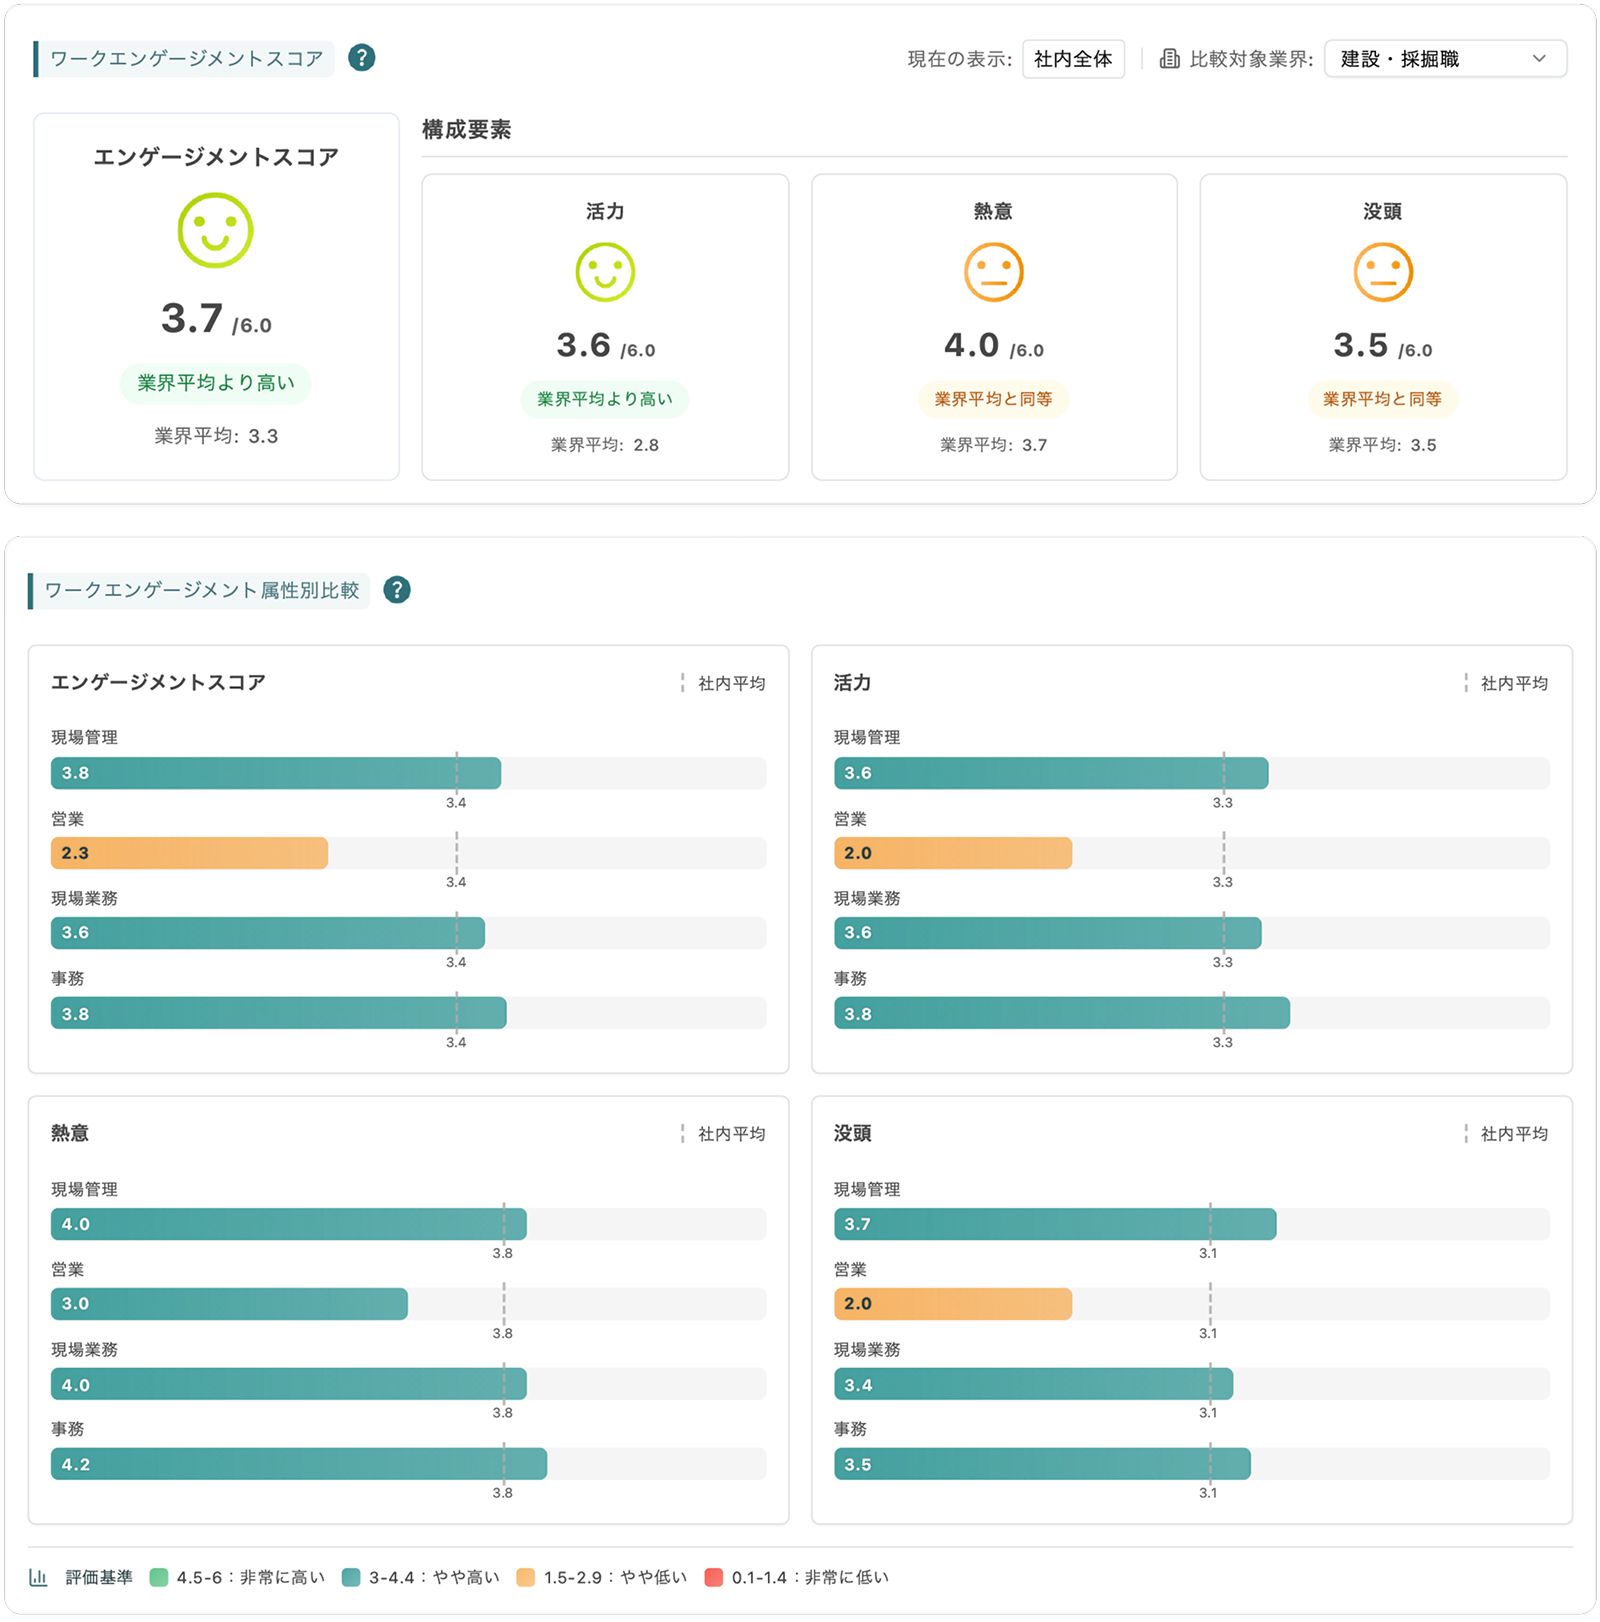Click the dropdown chevron for 比較対象業界
This screenshot has height=1622, width=1600.
coord(1539,59)
